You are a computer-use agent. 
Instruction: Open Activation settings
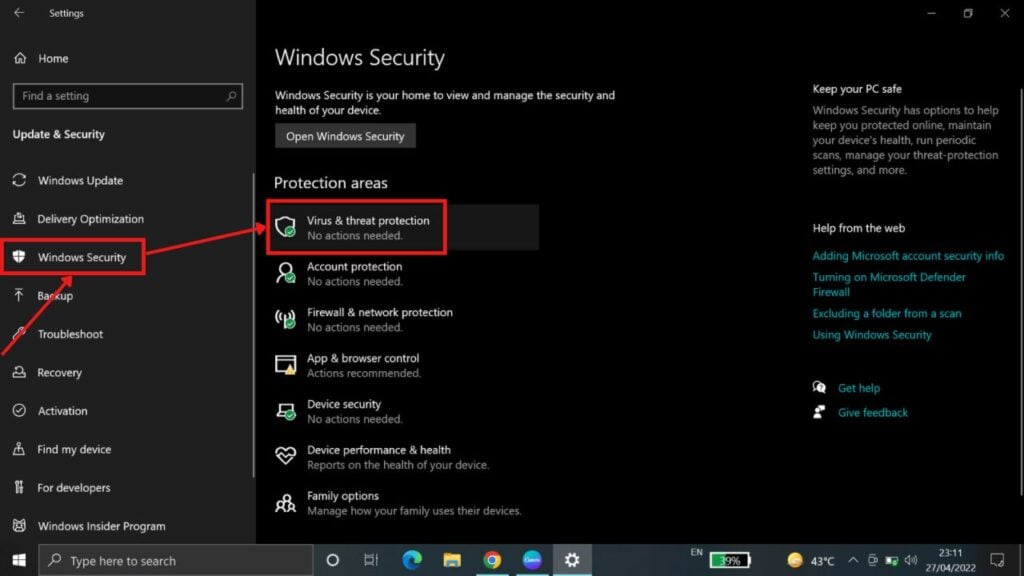tap(62, 411)
